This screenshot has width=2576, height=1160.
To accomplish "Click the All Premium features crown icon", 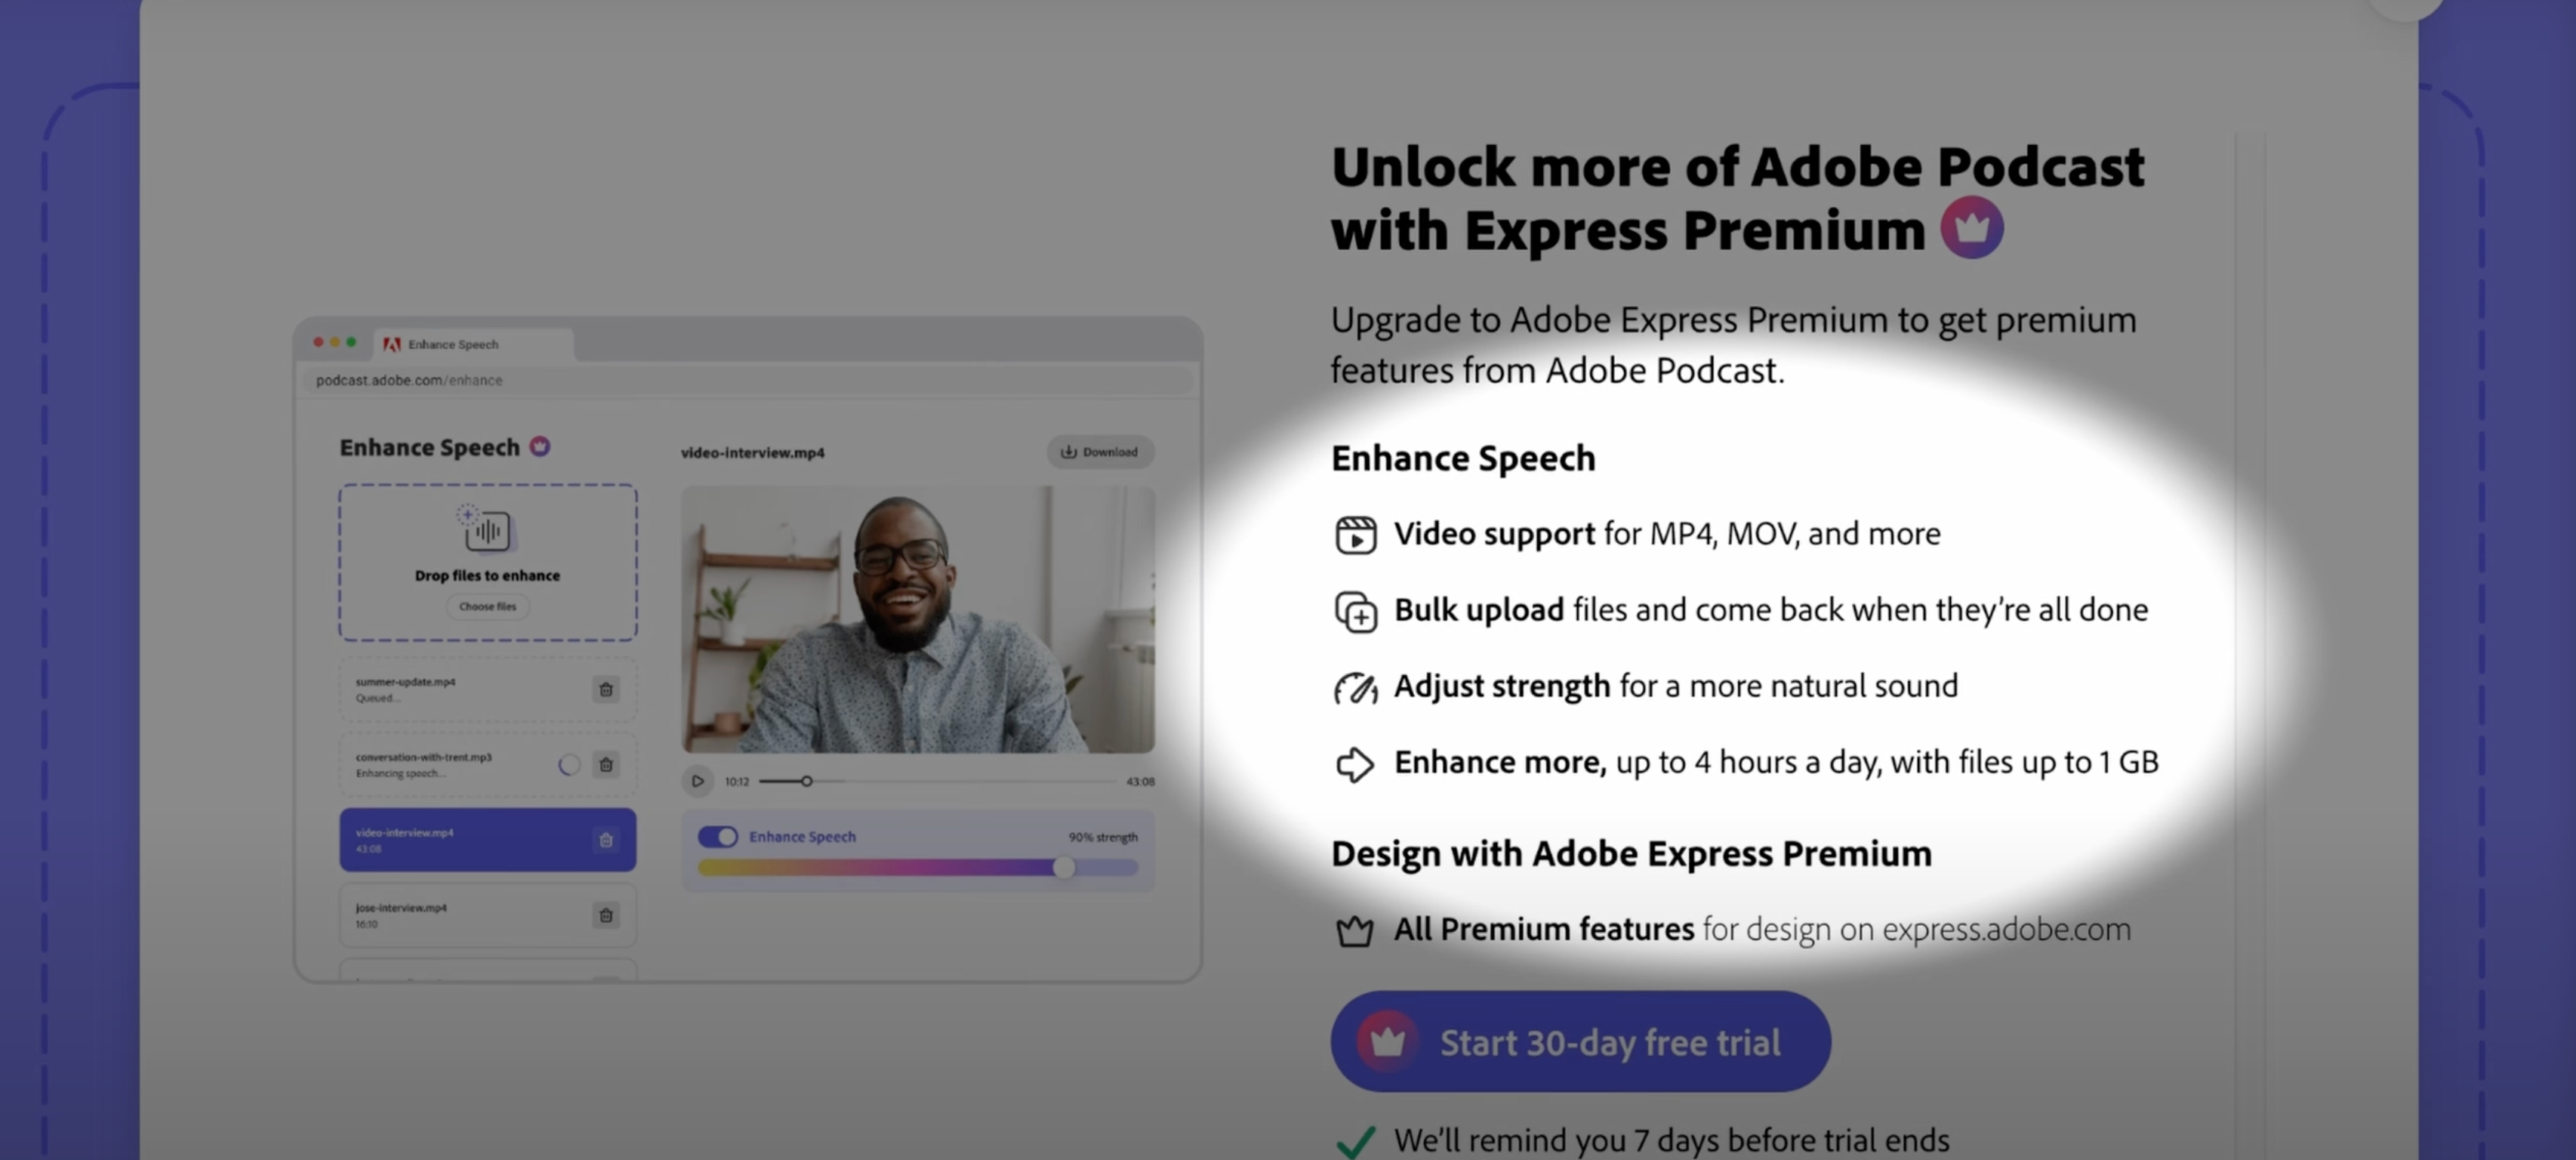I will point(1355,931).
